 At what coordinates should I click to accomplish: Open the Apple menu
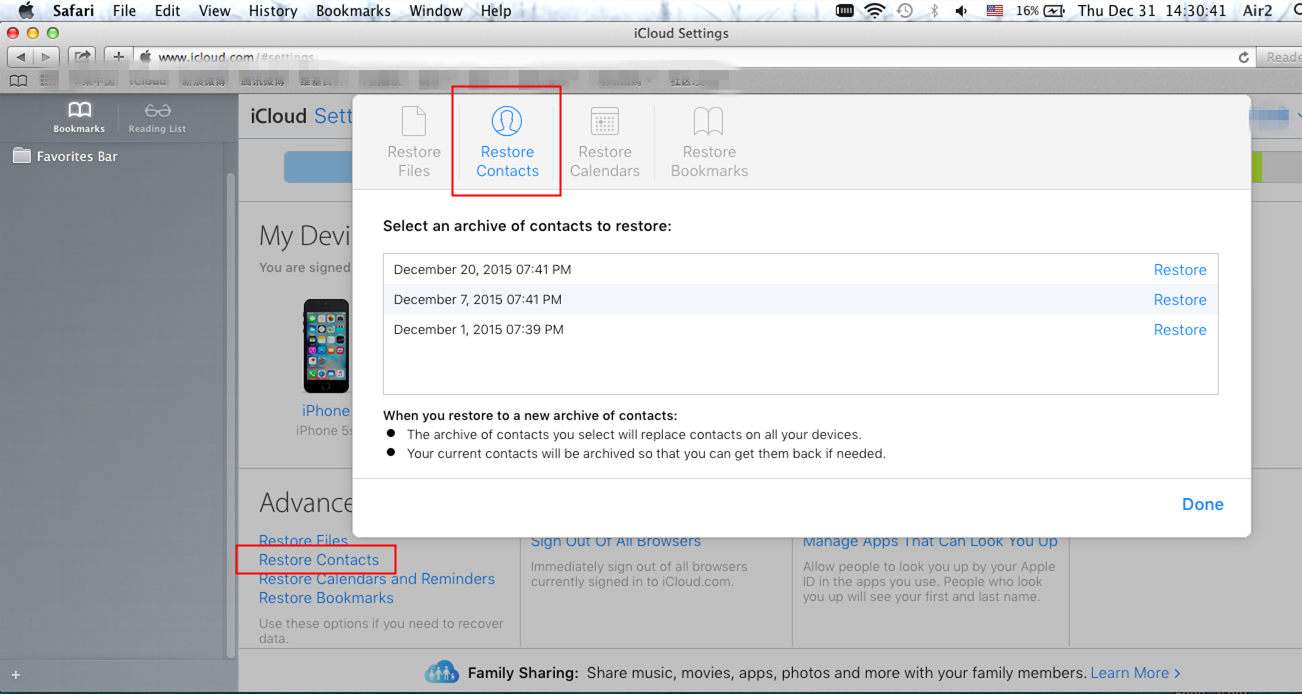pyautogui.click(x=27, y=11)
